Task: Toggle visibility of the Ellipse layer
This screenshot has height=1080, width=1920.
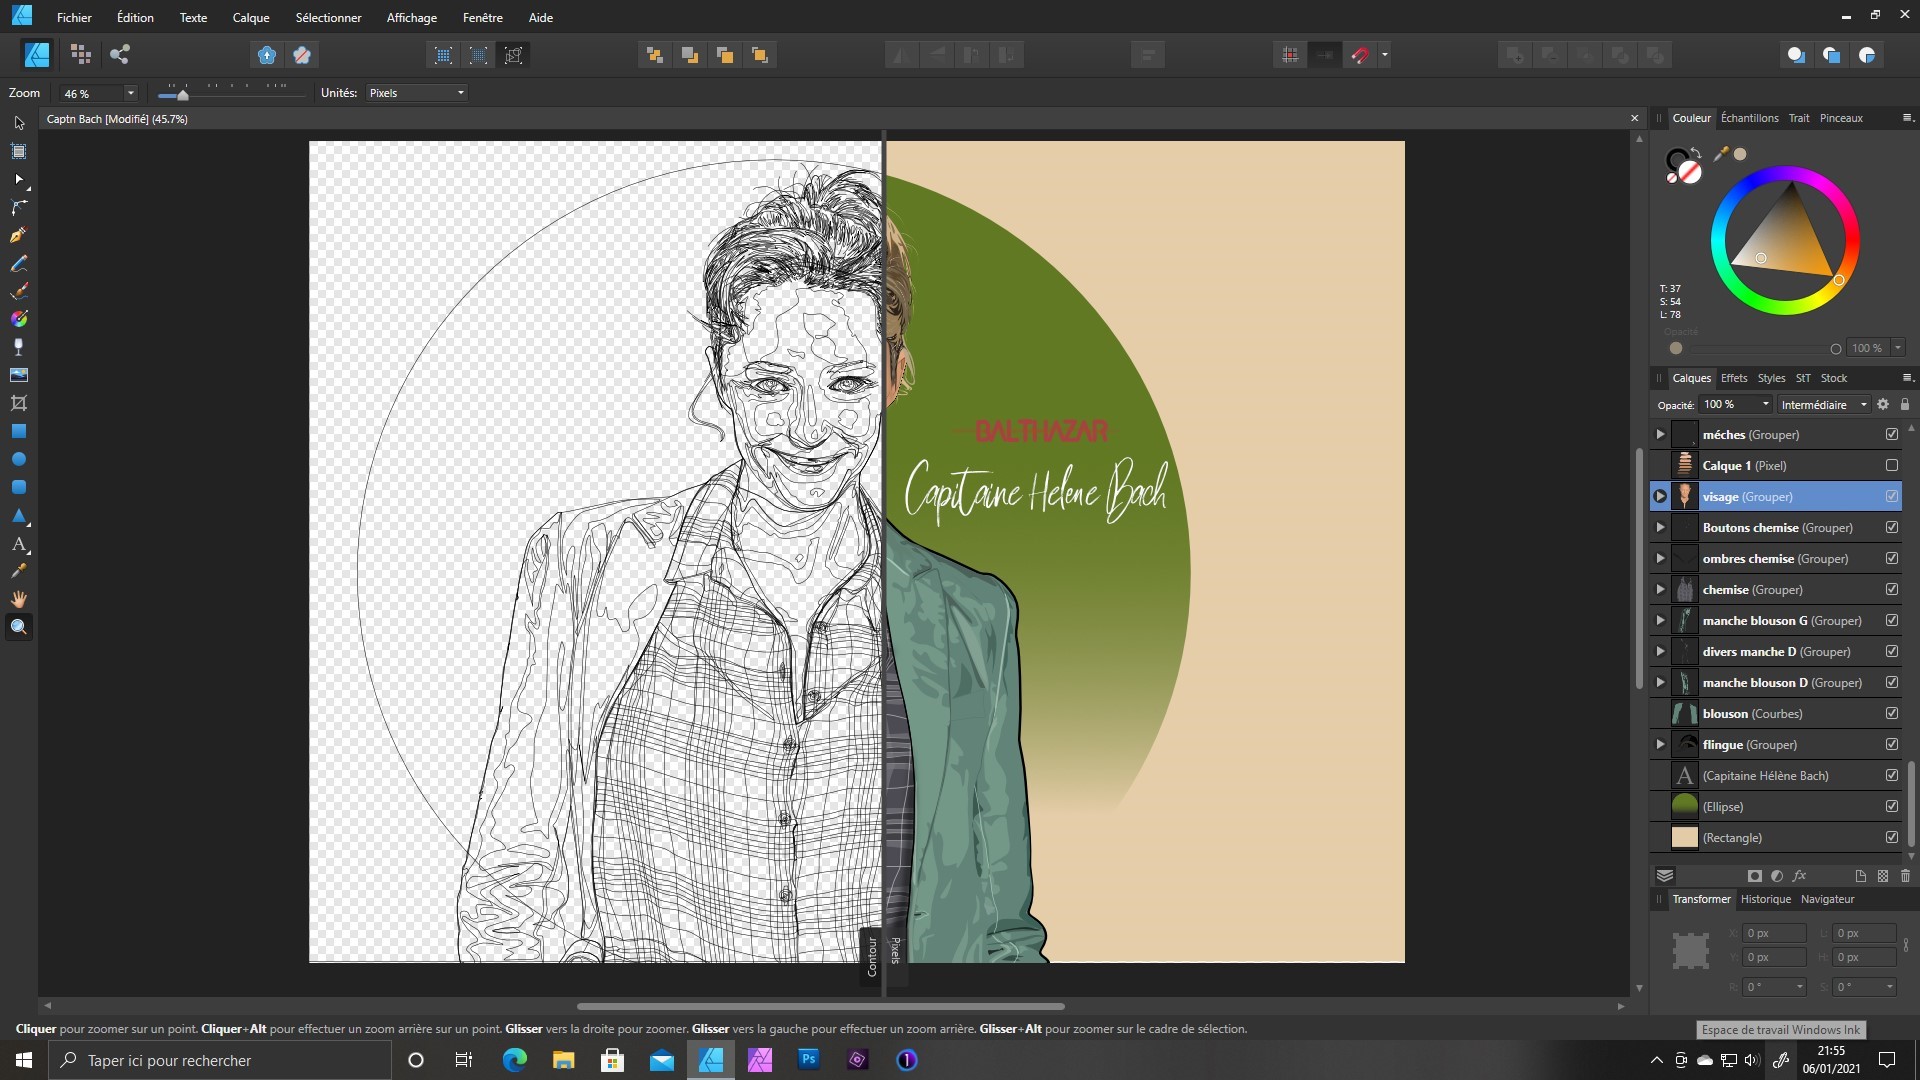Action: click(1891, 807)
